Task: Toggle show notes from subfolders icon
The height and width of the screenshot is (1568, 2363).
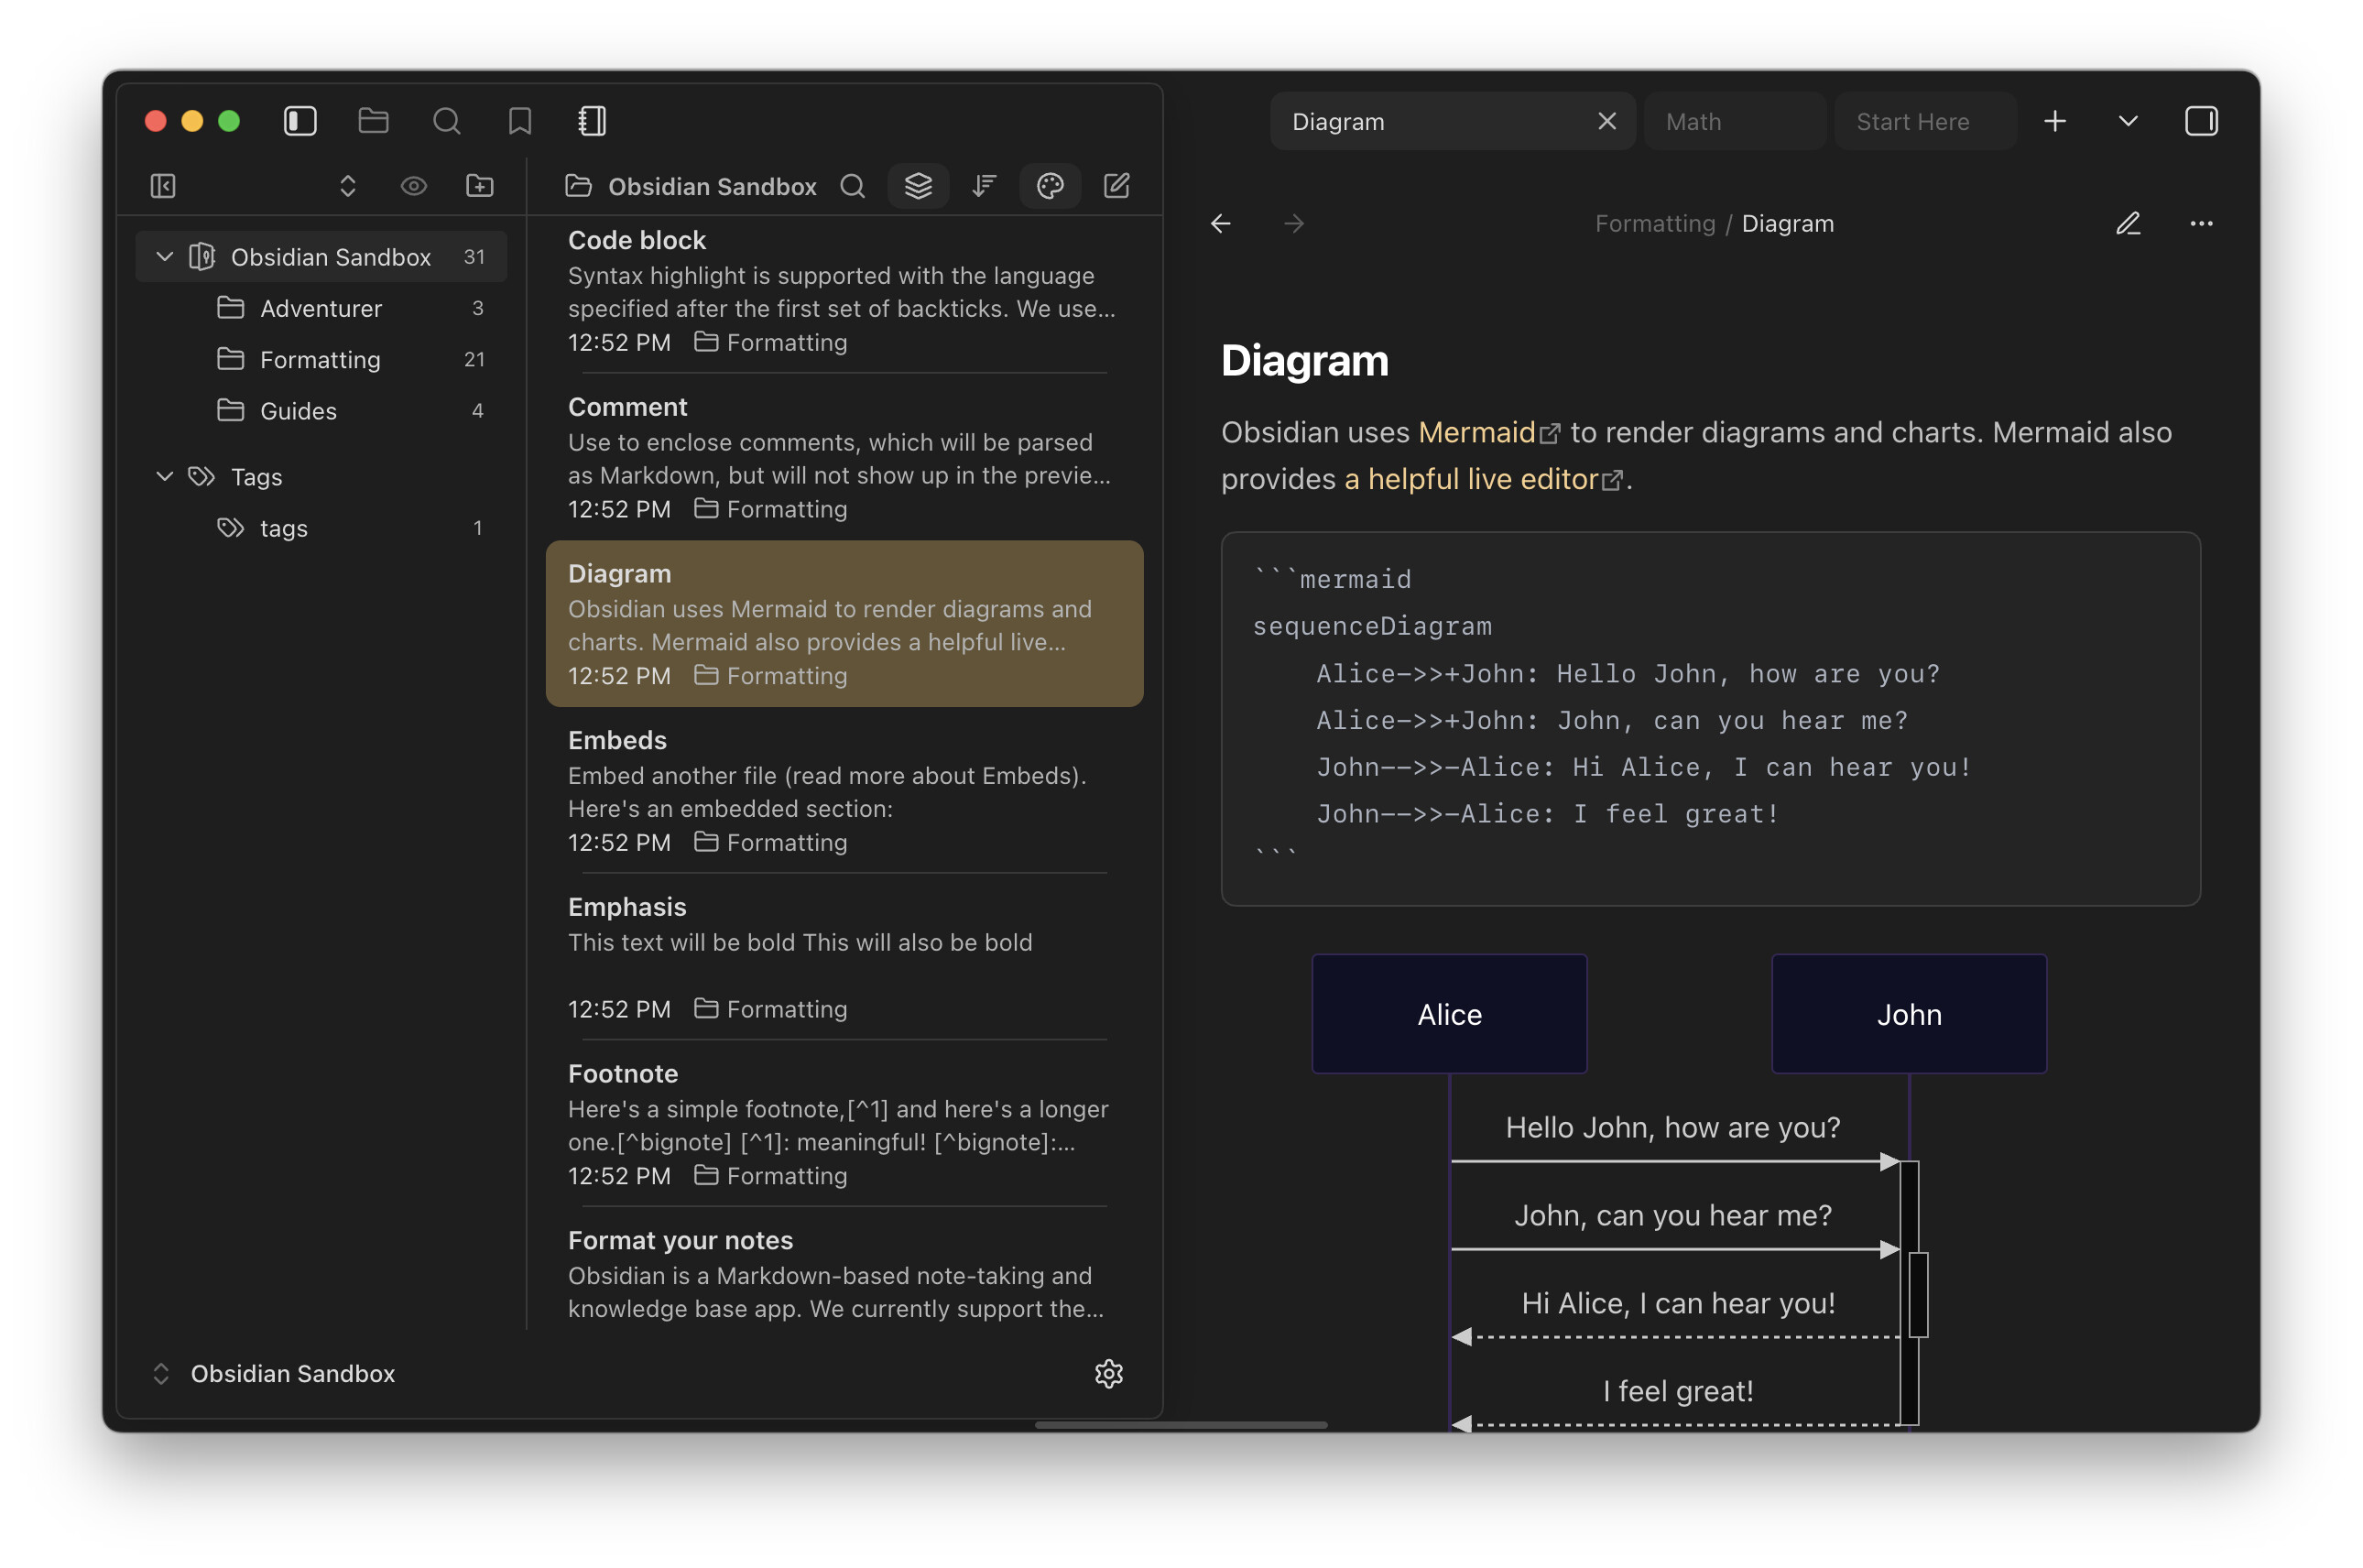Action: click(x=918, y=186)
